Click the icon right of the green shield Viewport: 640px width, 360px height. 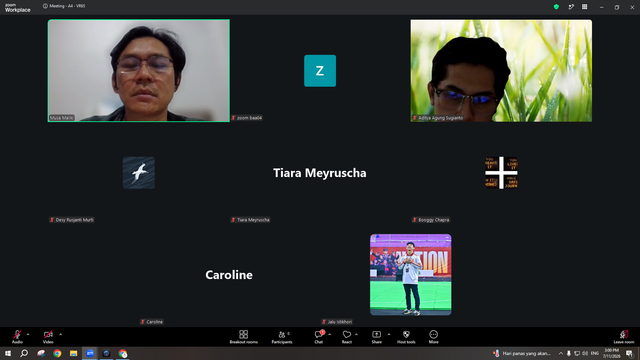571,7
